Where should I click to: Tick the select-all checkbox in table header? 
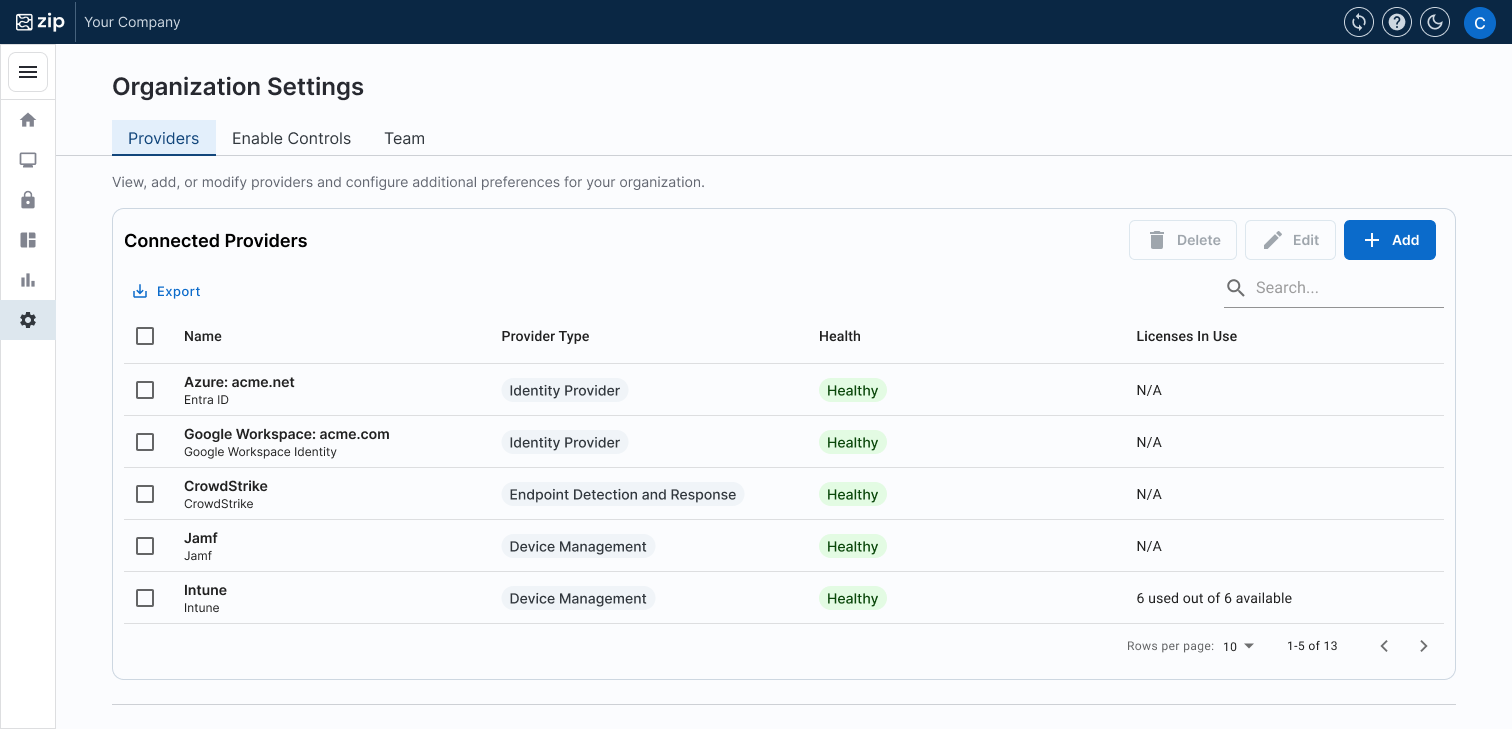click(145, 336)
